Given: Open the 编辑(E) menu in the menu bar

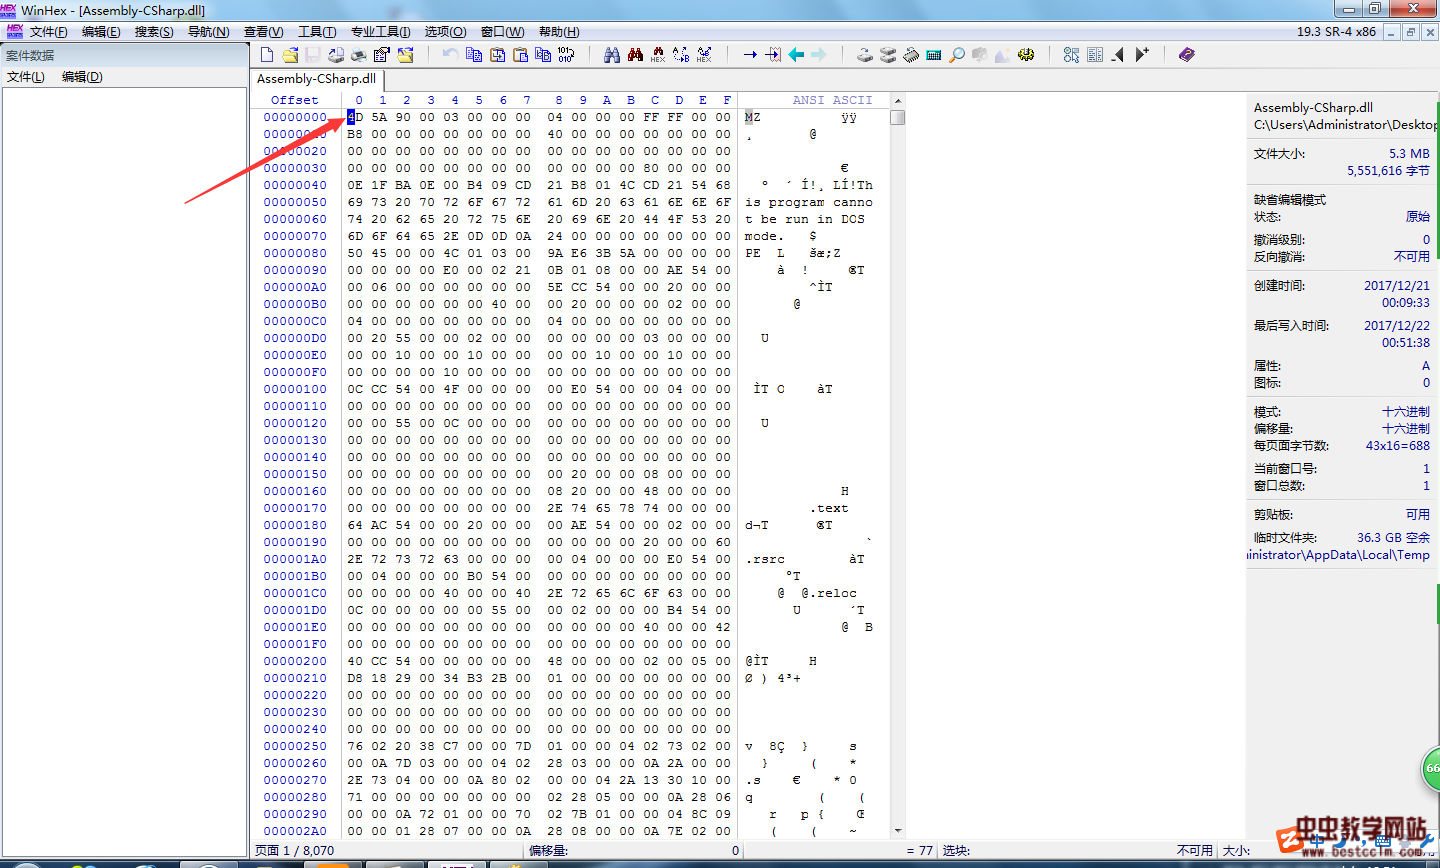Looking at the screenshot, I should click(x=101, y=32).
